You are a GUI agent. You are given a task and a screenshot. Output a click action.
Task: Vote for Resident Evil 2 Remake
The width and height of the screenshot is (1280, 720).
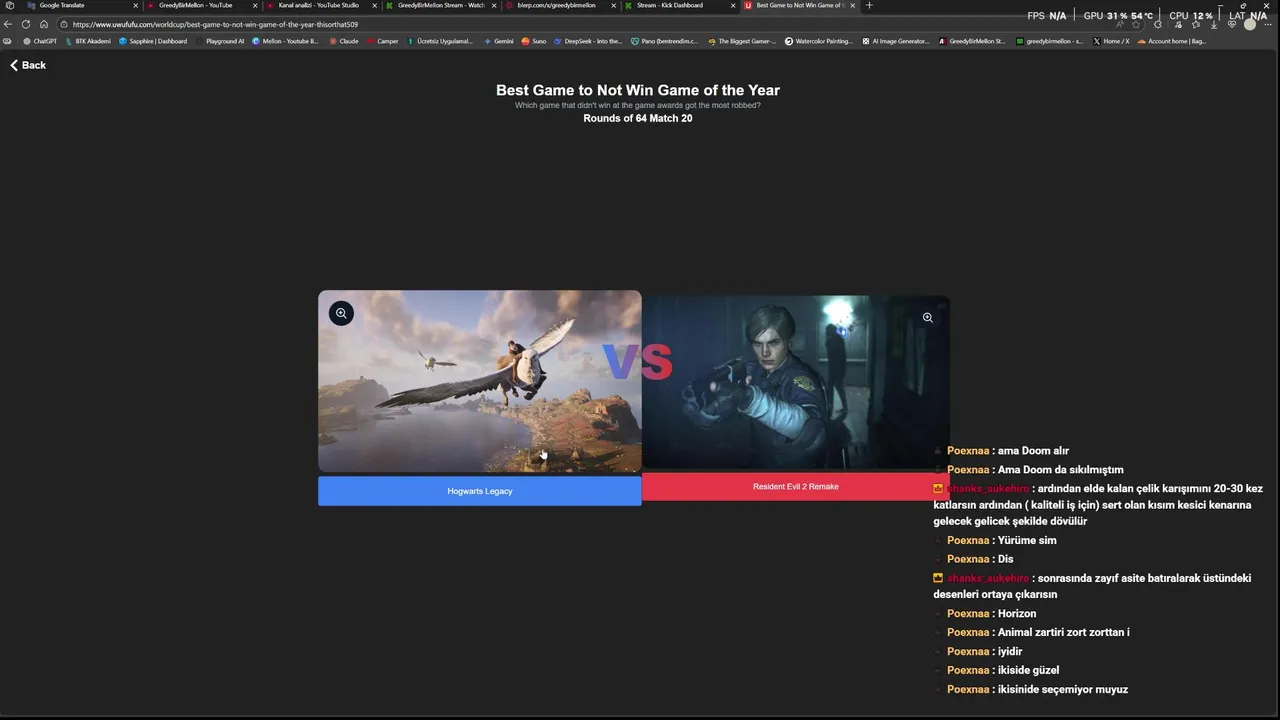coord(796,487)
